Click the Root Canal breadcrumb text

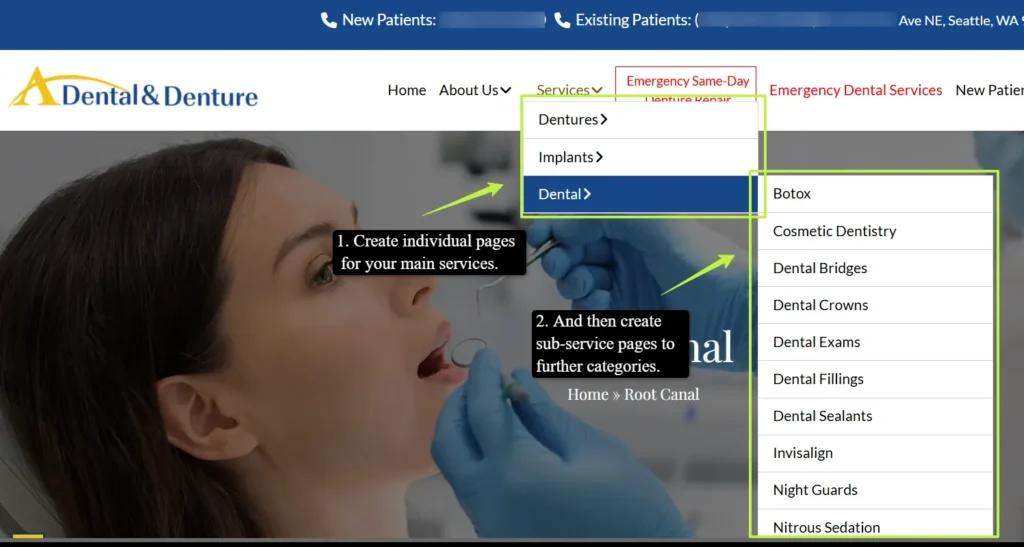point(661,394)
